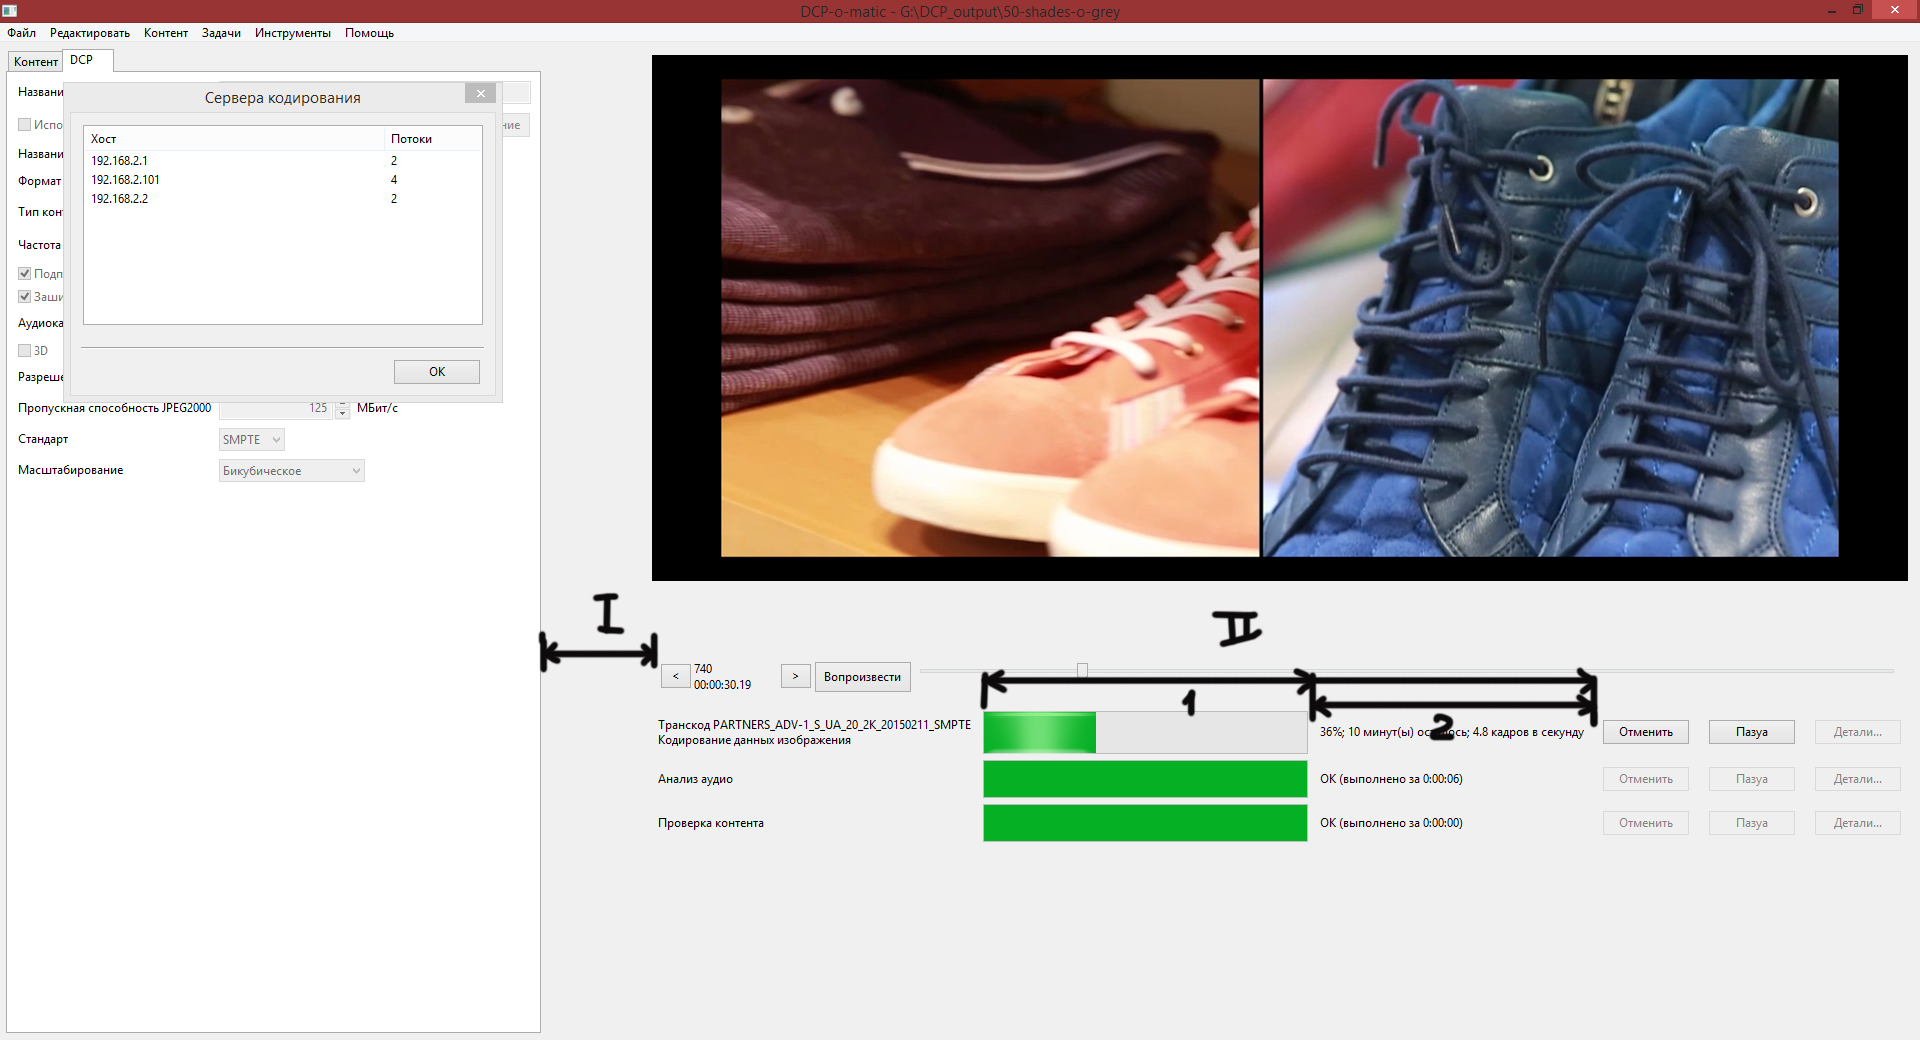Viewport: 1920px width, 1040px height.
Task: Click OK in the encoding servers dialog
Action: (x=436, y=372)
